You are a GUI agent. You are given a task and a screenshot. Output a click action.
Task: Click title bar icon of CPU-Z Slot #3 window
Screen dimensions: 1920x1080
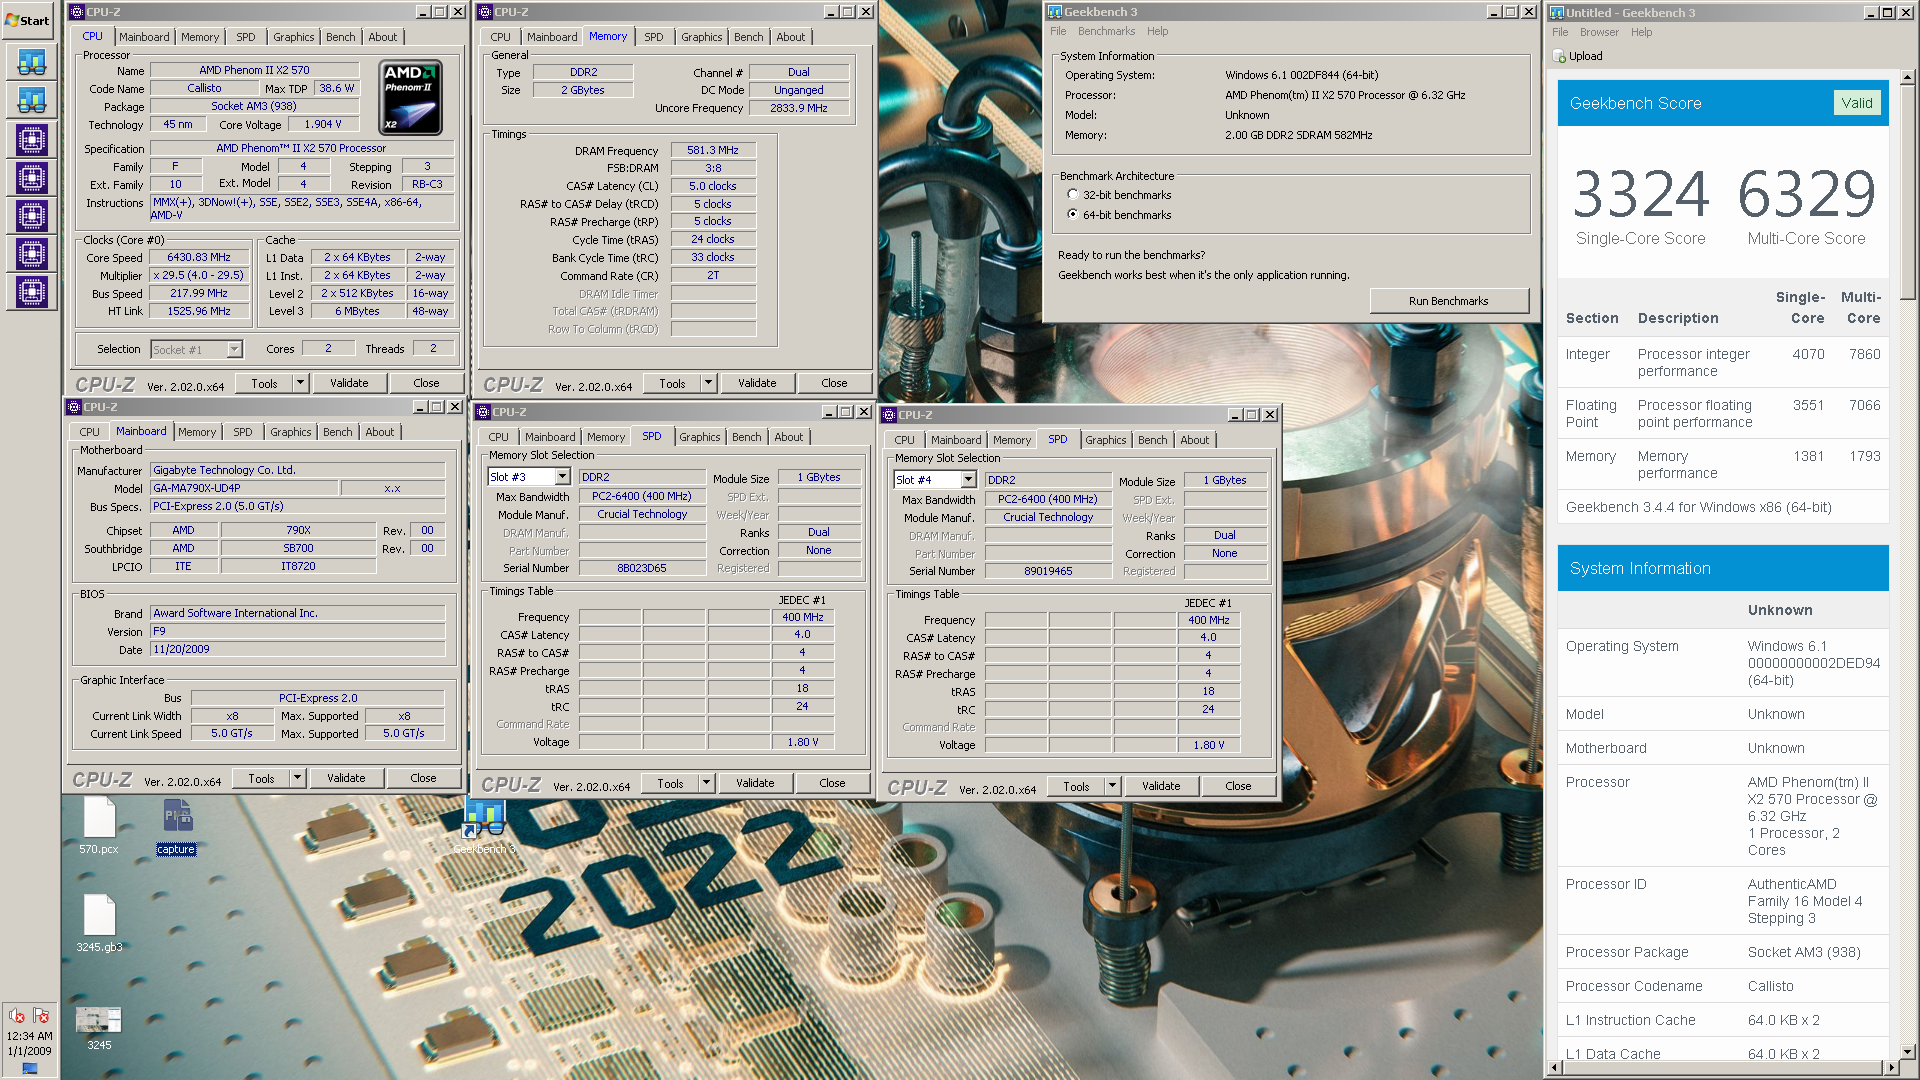pos(483,412)
